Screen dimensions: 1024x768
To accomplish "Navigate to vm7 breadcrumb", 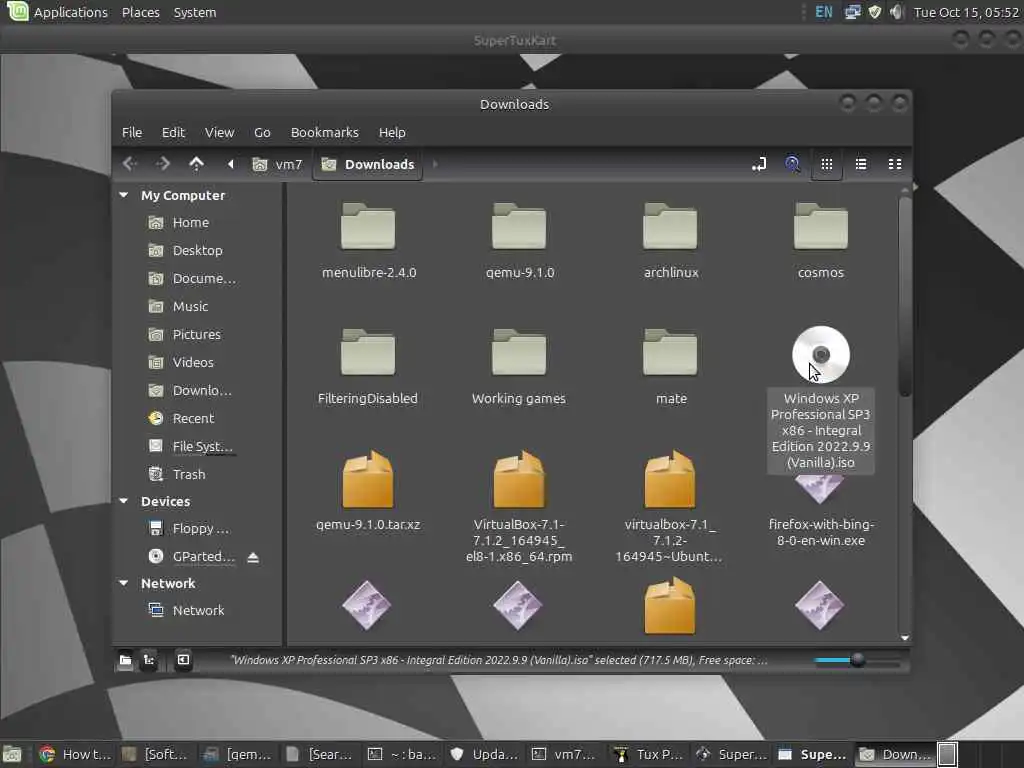I will tap(278, 165).
